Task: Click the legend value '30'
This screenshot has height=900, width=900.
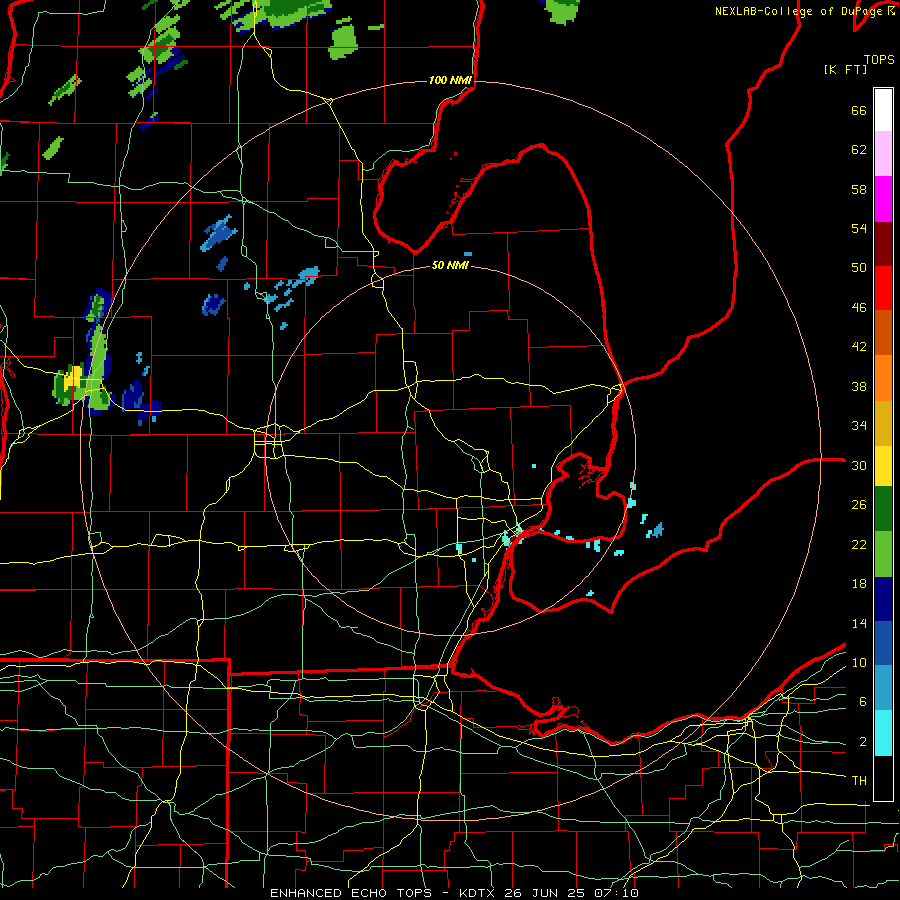Action: point(859,465)
